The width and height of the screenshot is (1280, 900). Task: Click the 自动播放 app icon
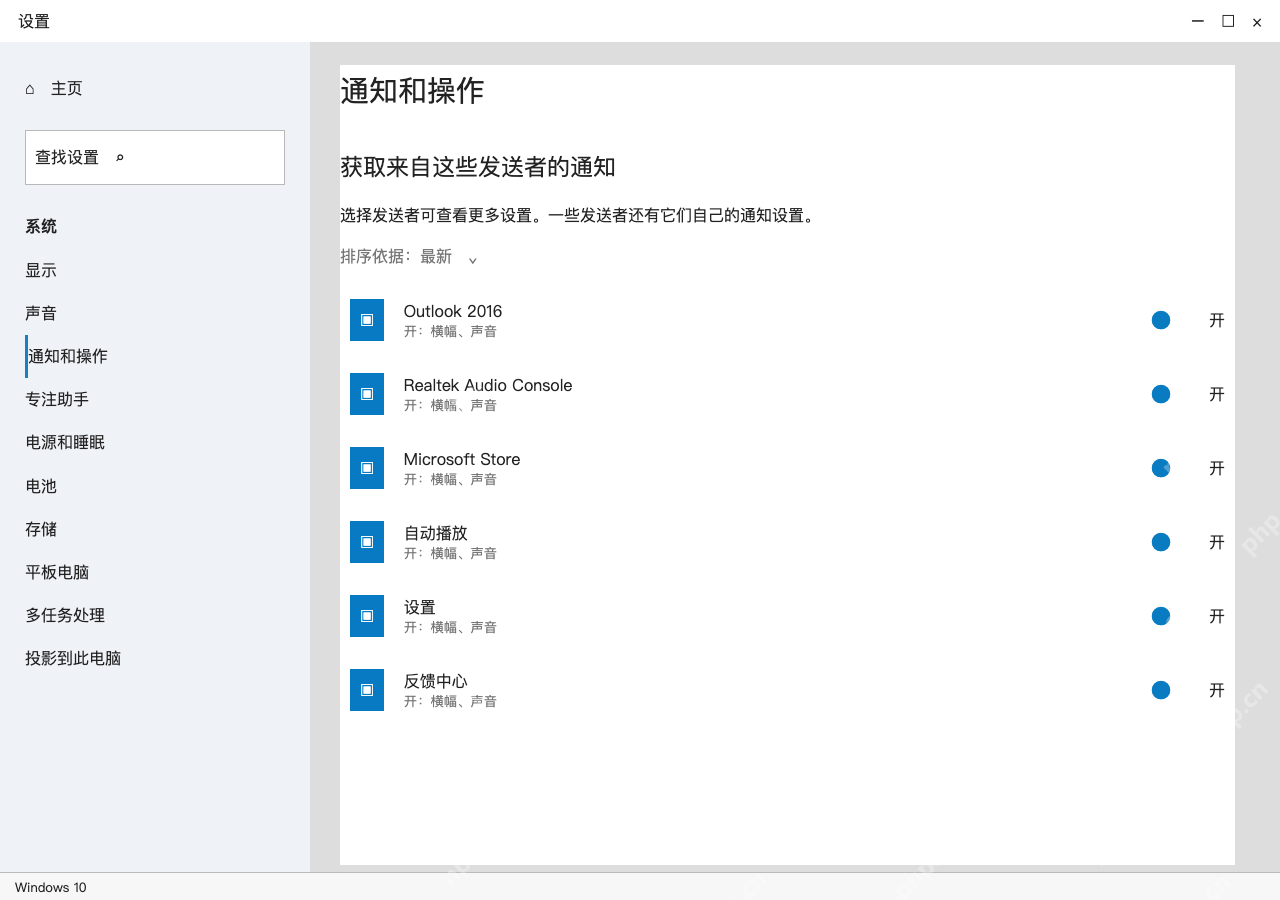click(367, 542)
